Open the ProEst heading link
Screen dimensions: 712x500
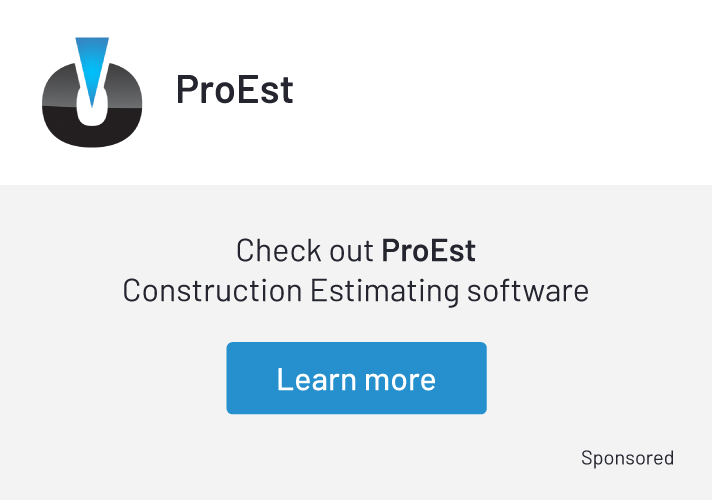coord(234,90)
